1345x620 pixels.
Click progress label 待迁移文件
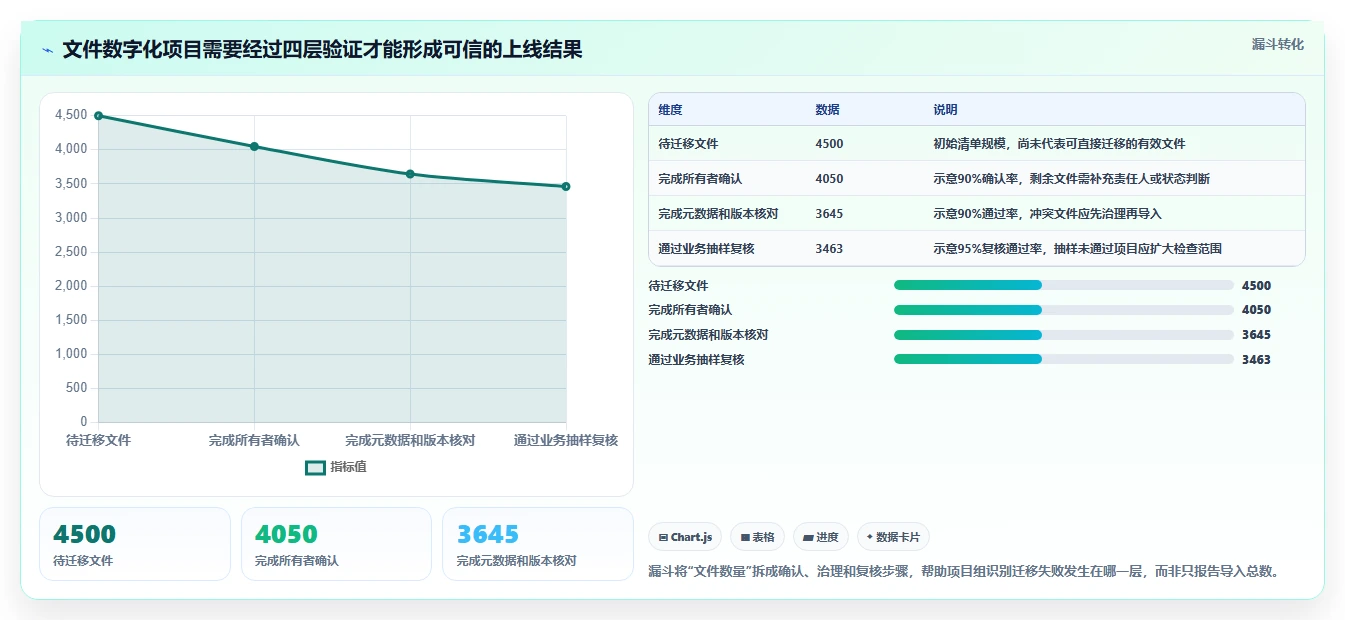[678, 286]
